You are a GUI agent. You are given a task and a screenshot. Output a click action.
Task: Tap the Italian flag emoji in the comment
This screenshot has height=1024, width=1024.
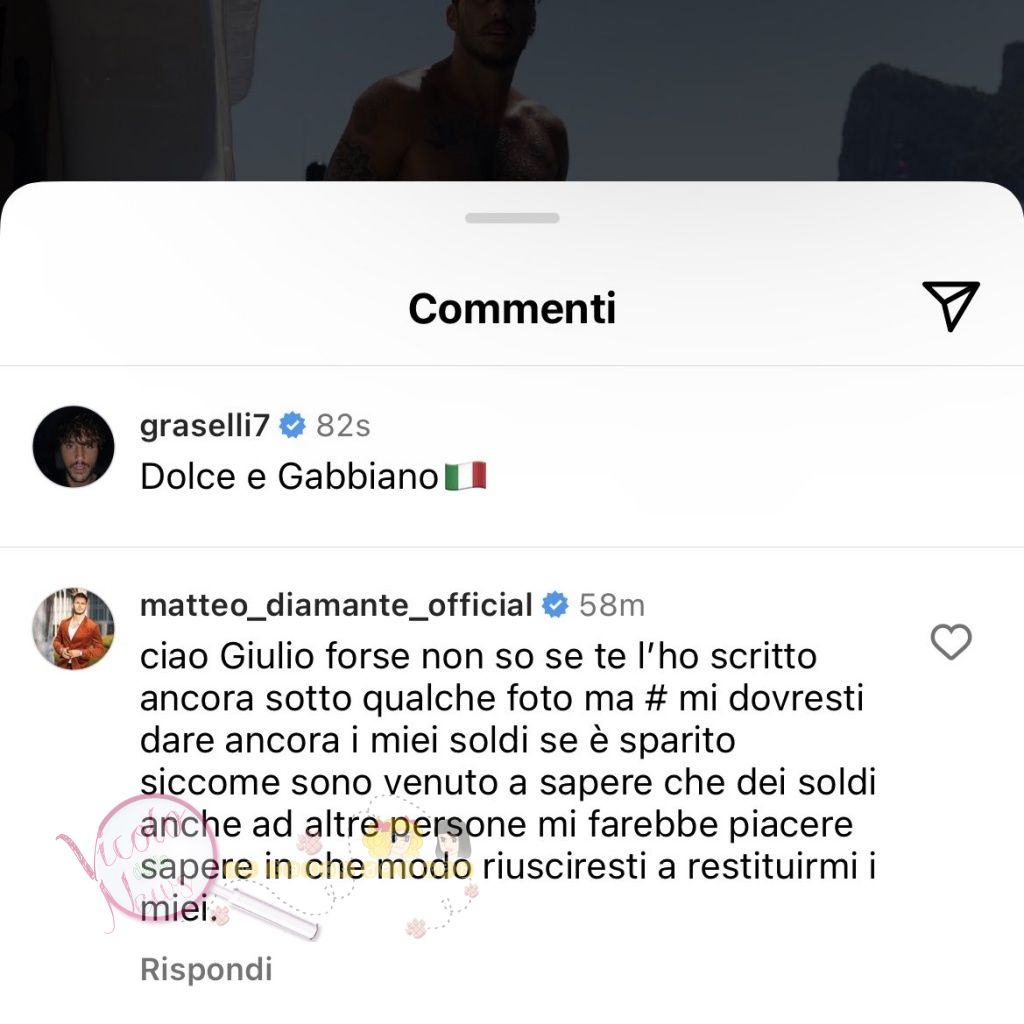pos(465,475)
